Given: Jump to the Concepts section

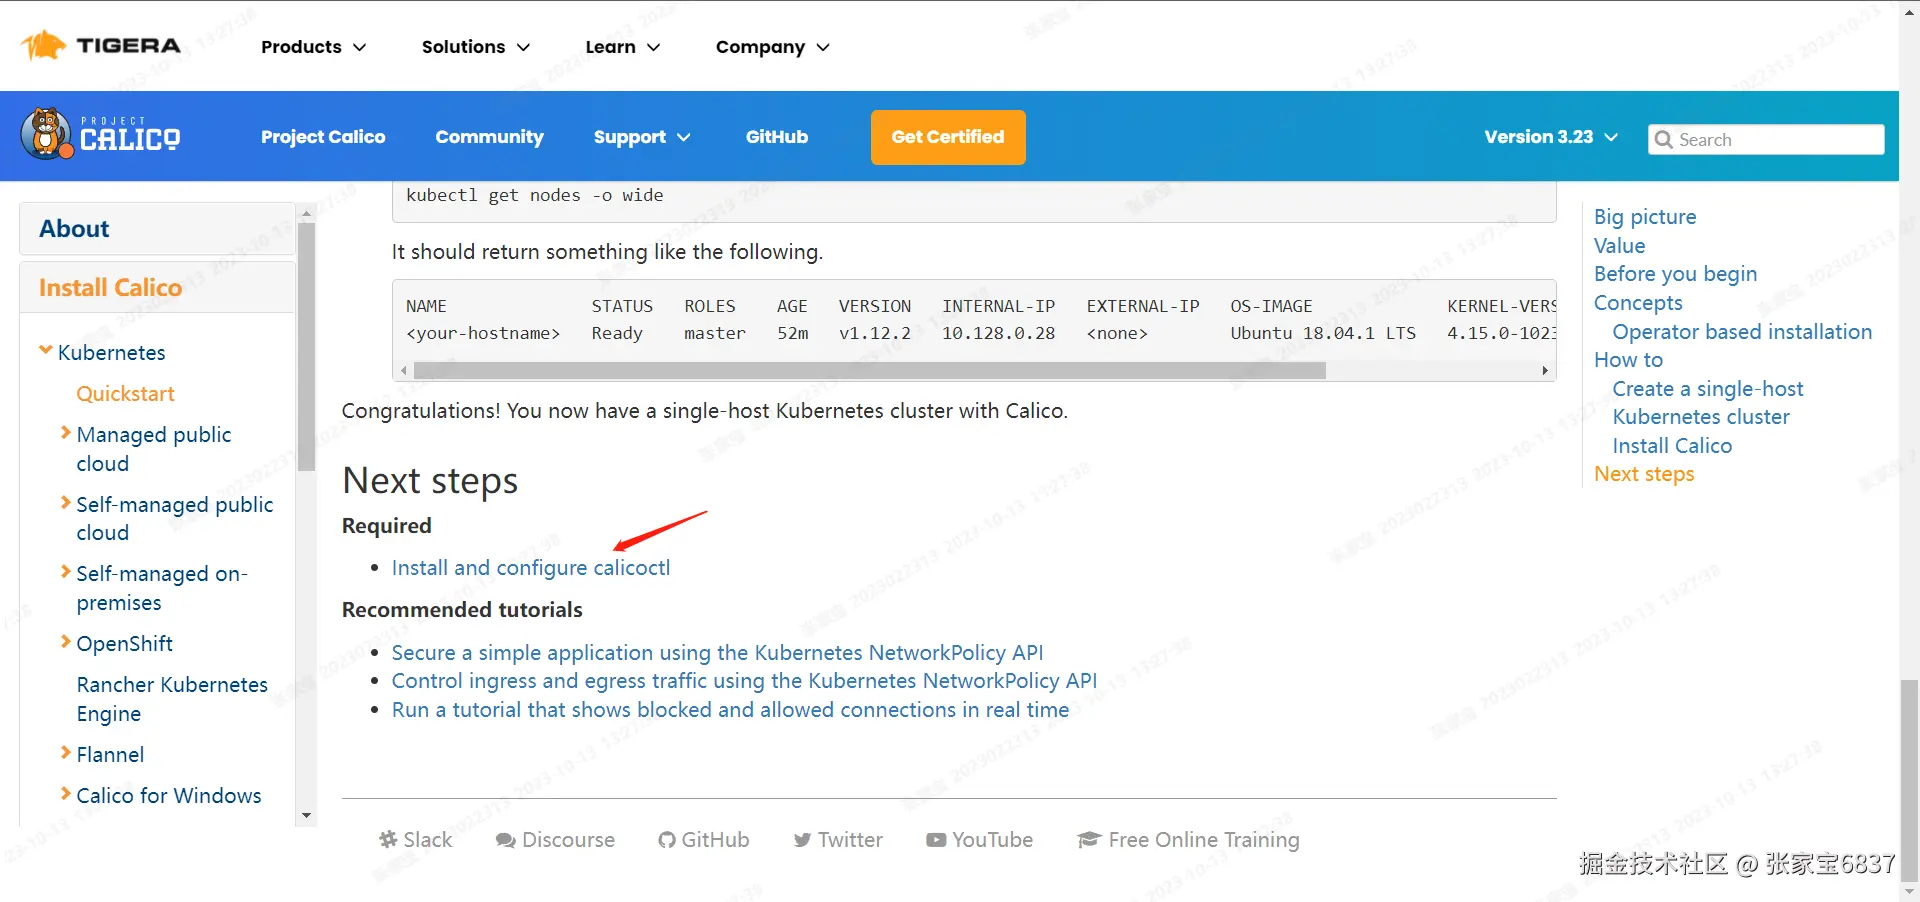Looking at the screenshot, I should [x=1638, y=303].
